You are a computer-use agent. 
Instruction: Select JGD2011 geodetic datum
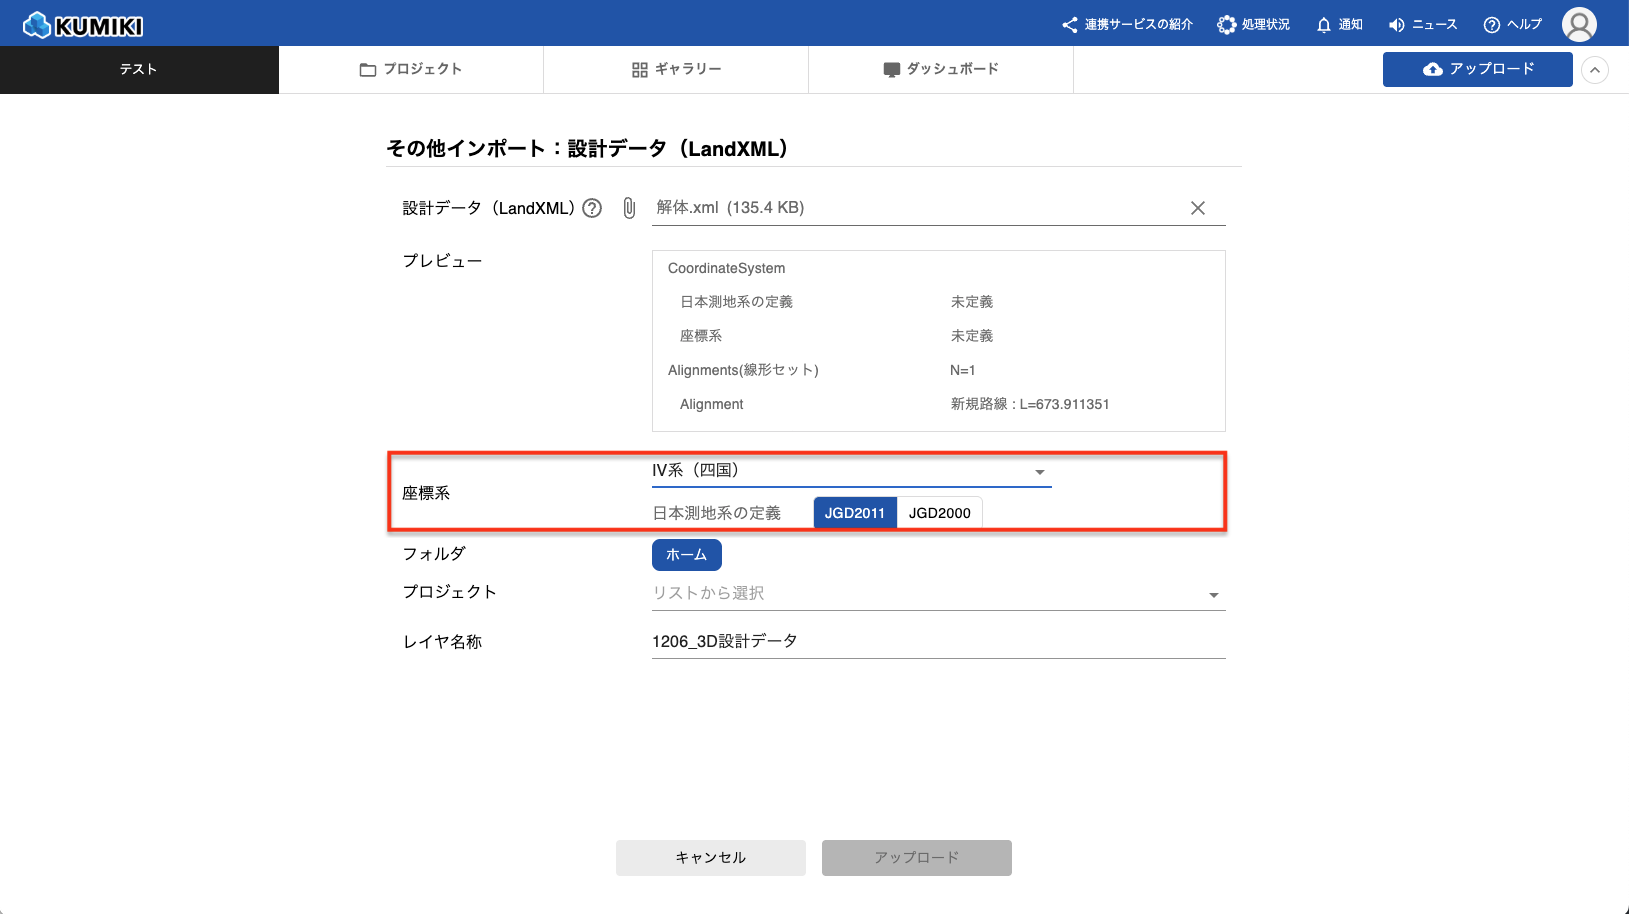[x=854, y=513]
